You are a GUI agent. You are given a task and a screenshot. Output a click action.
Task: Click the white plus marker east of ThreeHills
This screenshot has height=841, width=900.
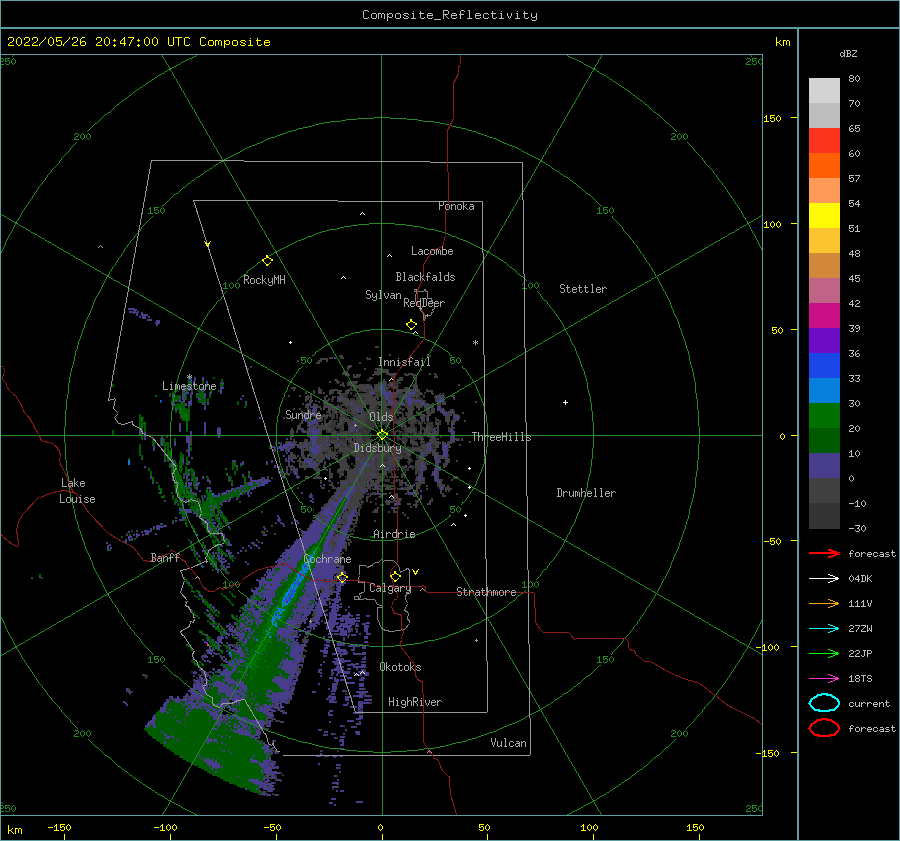pyautogui.click(x=565, y=402)
